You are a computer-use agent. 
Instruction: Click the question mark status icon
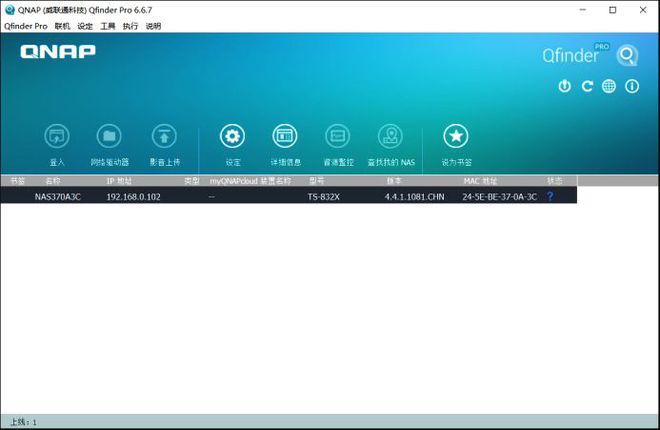tap(550, 196)
